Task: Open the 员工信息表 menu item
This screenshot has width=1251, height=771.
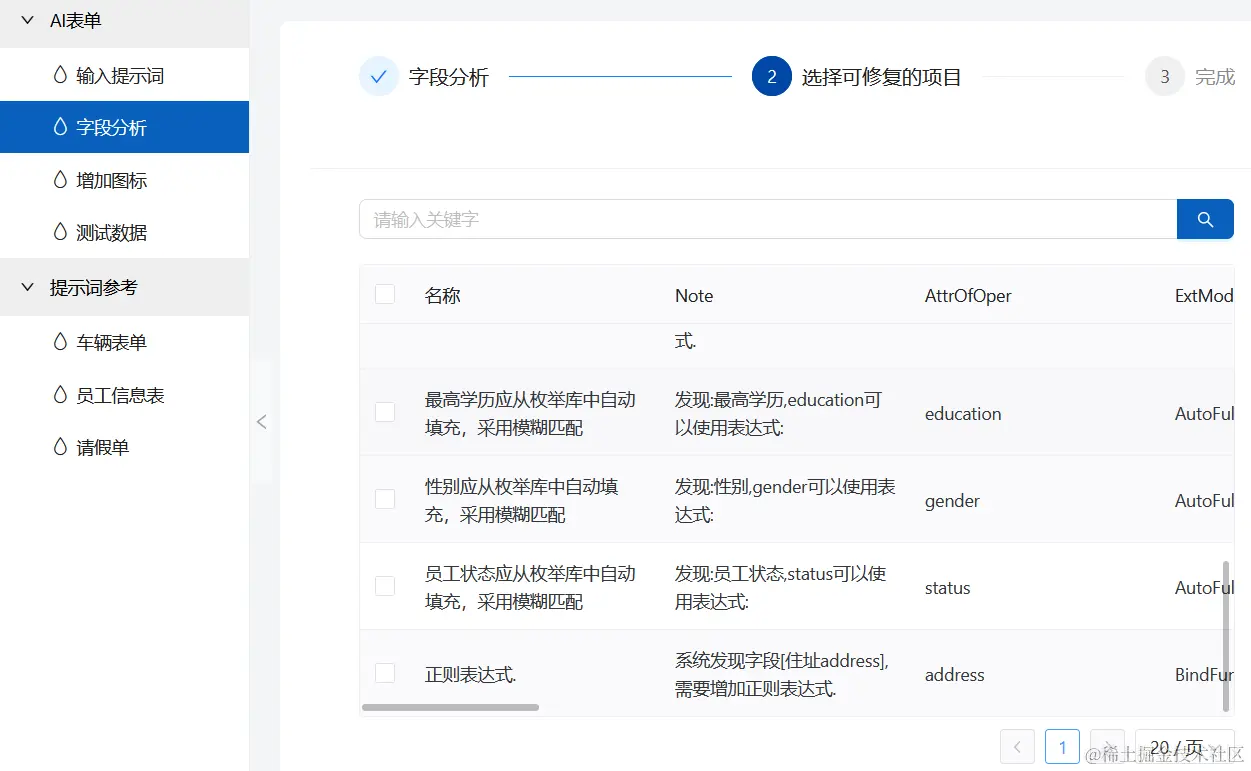Action: [x=124, y=395]
